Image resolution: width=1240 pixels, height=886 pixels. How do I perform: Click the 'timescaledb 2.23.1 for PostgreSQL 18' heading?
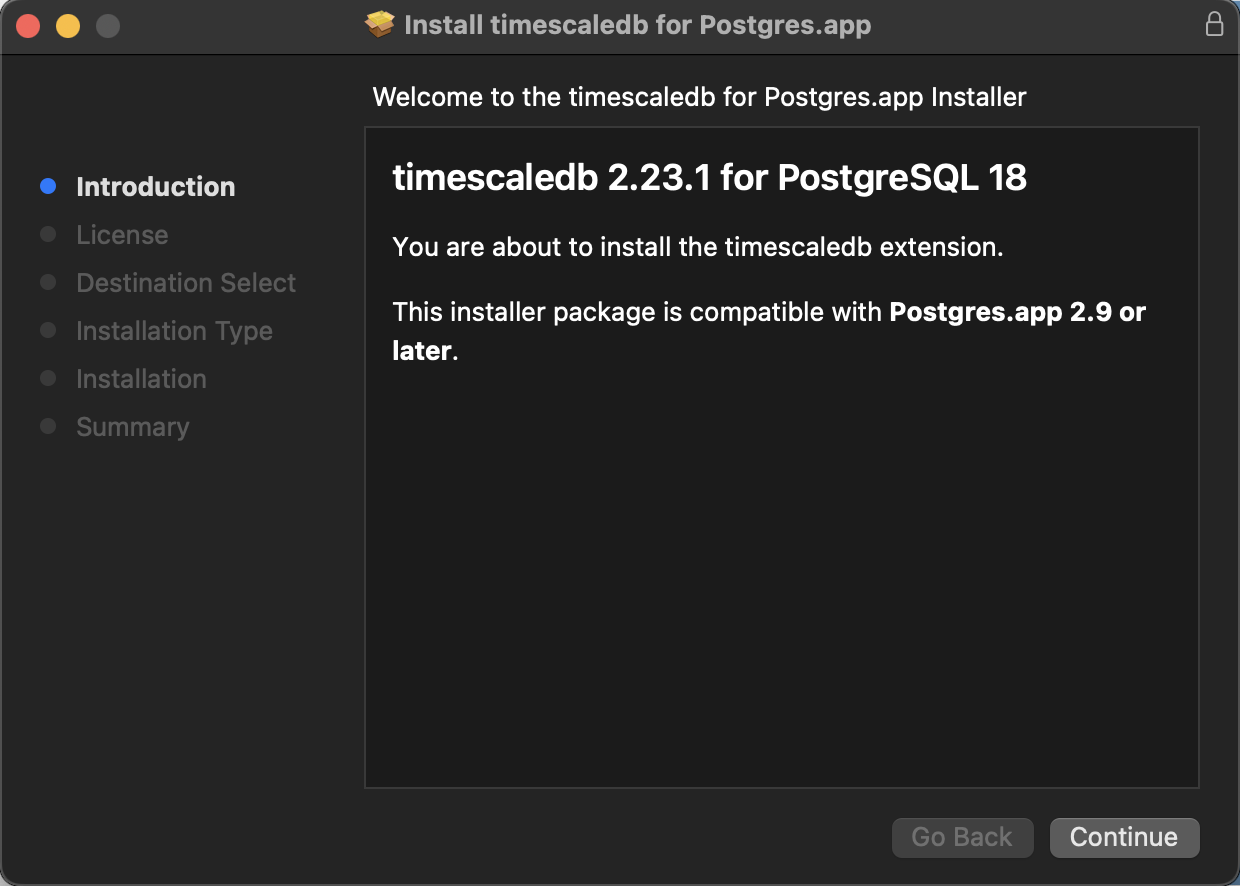pyautogui.click(x=709, y=178)
